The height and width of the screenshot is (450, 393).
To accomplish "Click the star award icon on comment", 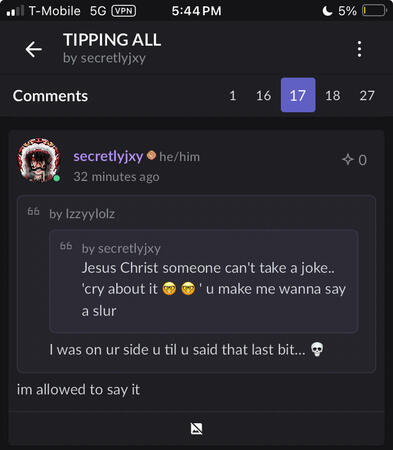I will pos(348,159).
